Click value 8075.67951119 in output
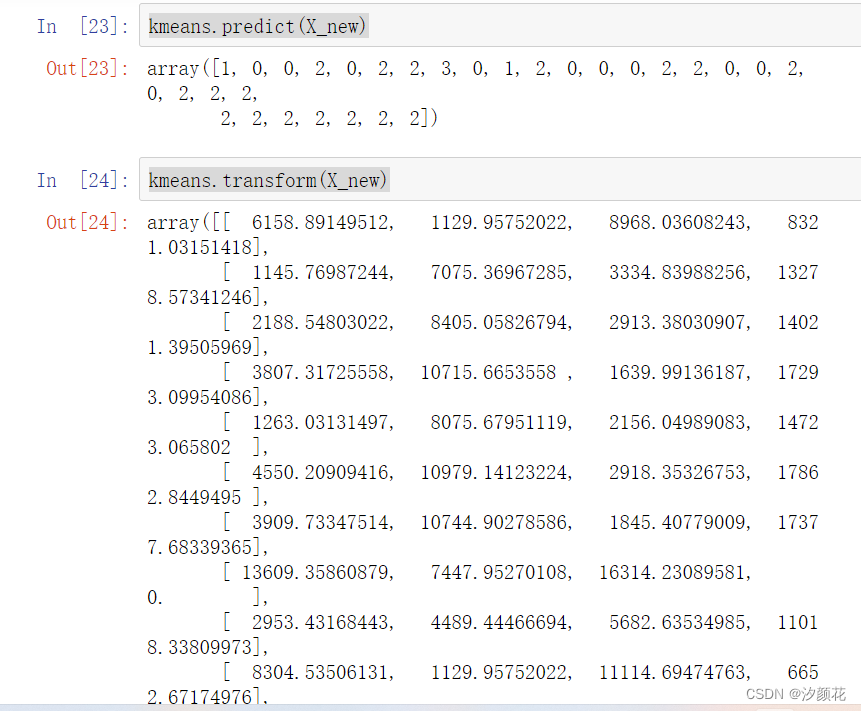Screen dimensions: 861x711 pyautogui.click(x=501, y=422)
